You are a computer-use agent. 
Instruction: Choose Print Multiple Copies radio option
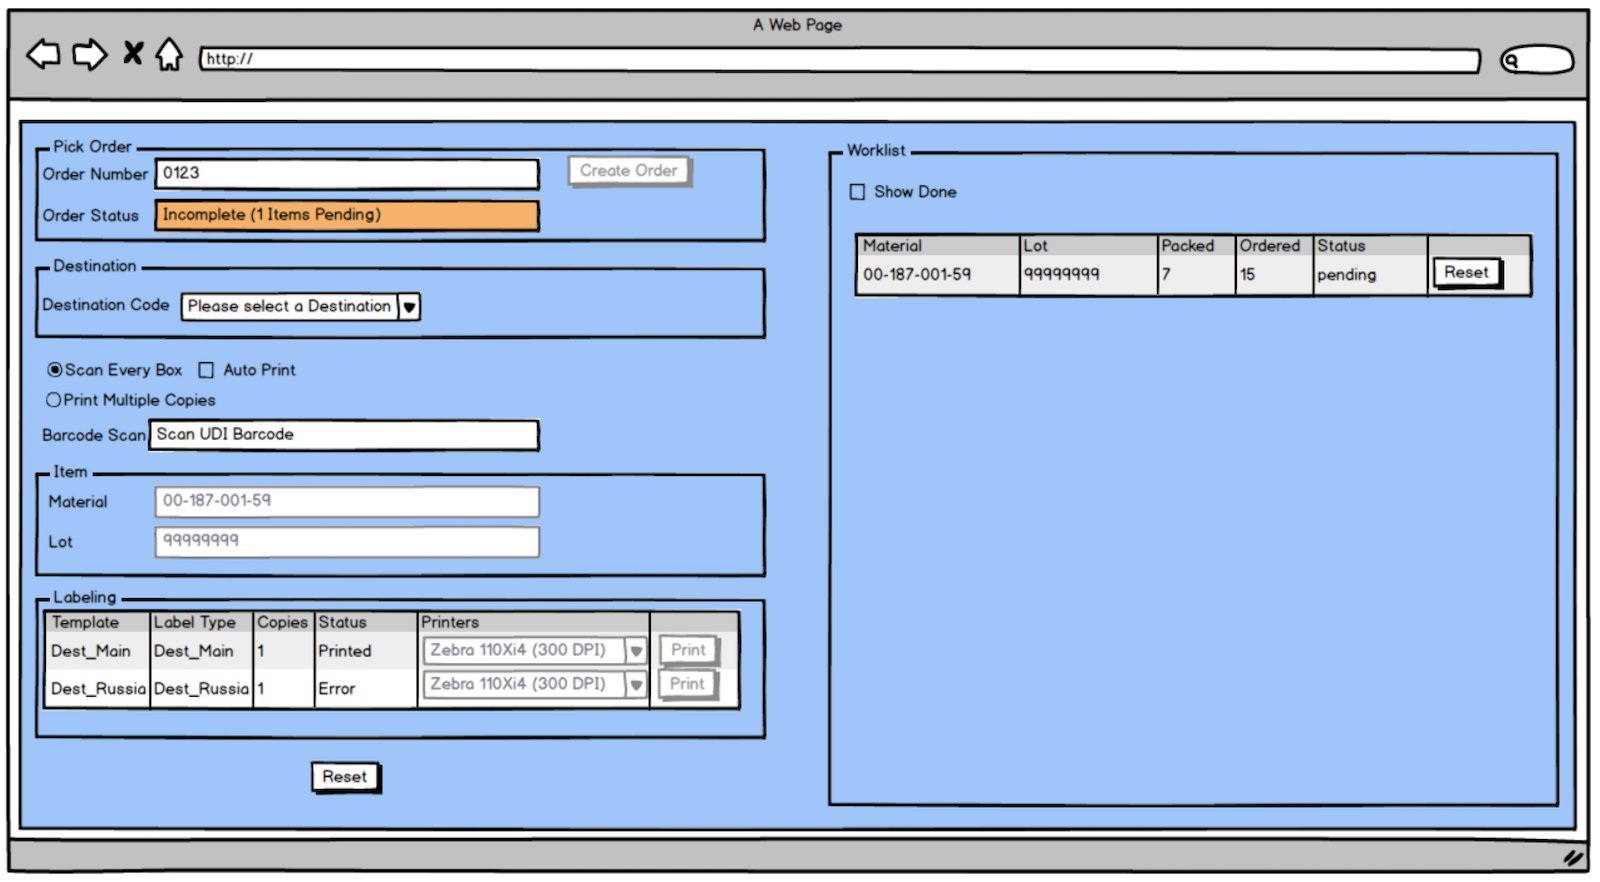[54, 400]
